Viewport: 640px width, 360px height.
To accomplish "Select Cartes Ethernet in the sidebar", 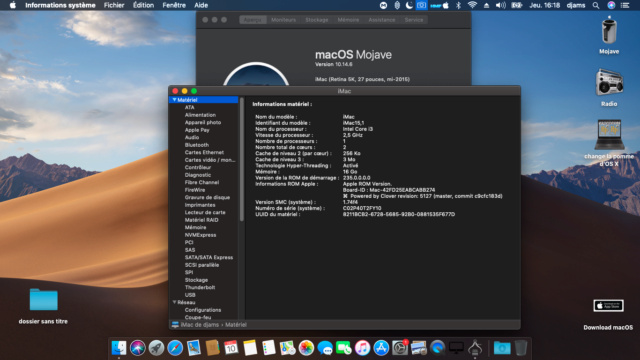I will tap(204, 152).
